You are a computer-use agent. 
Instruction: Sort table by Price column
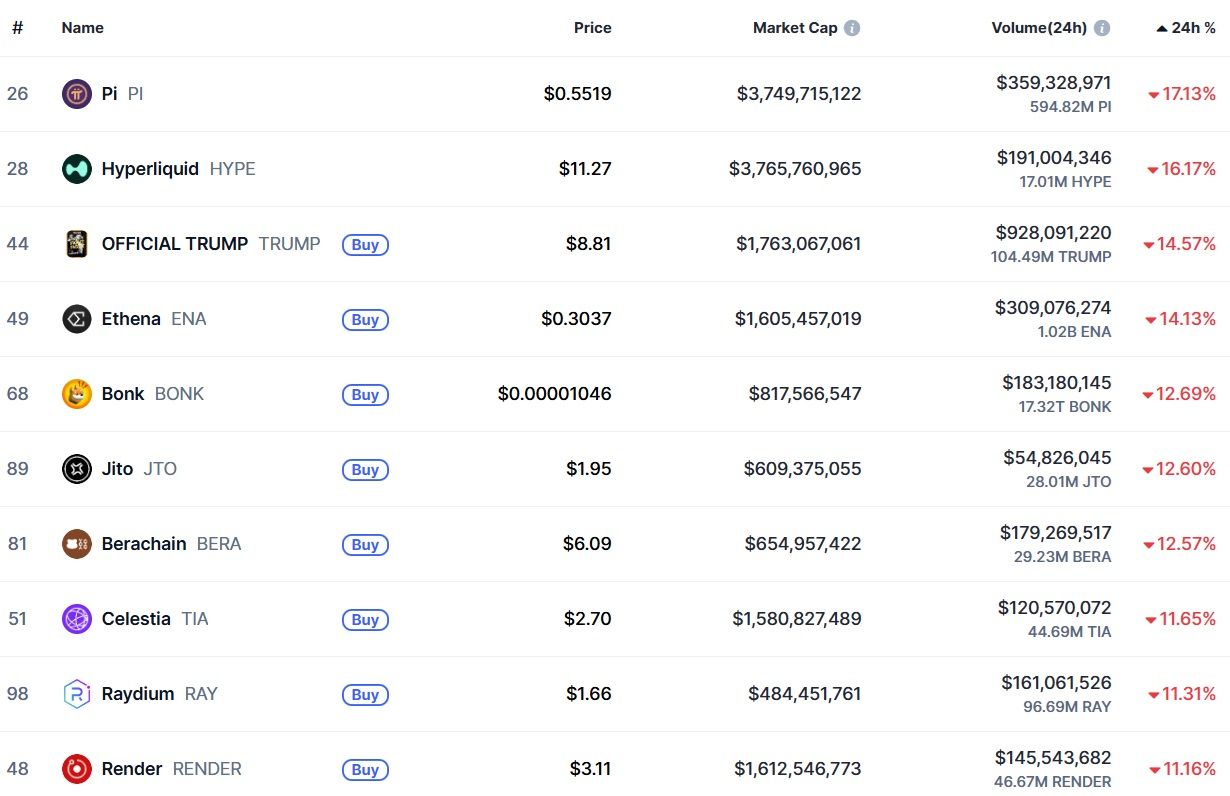(592, 28)
